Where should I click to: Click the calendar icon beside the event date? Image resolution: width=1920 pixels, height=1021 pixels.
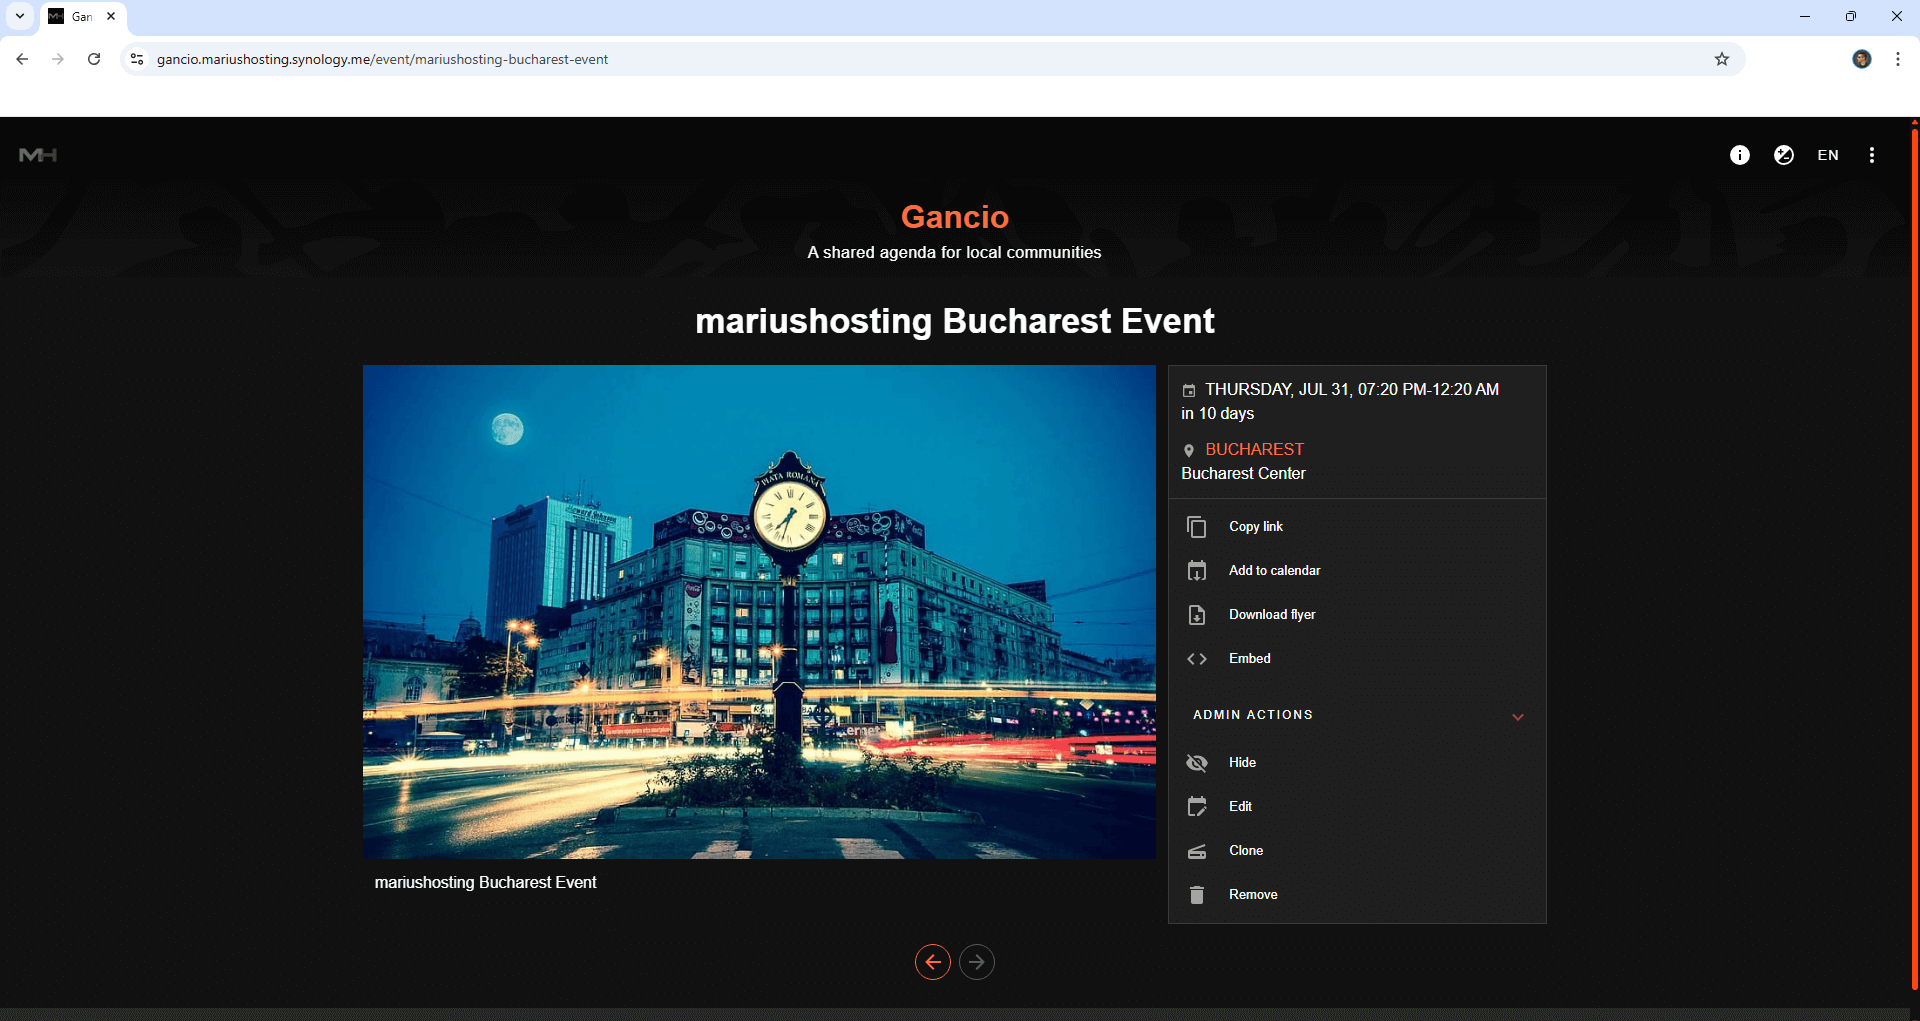(x=1189, y=390)
